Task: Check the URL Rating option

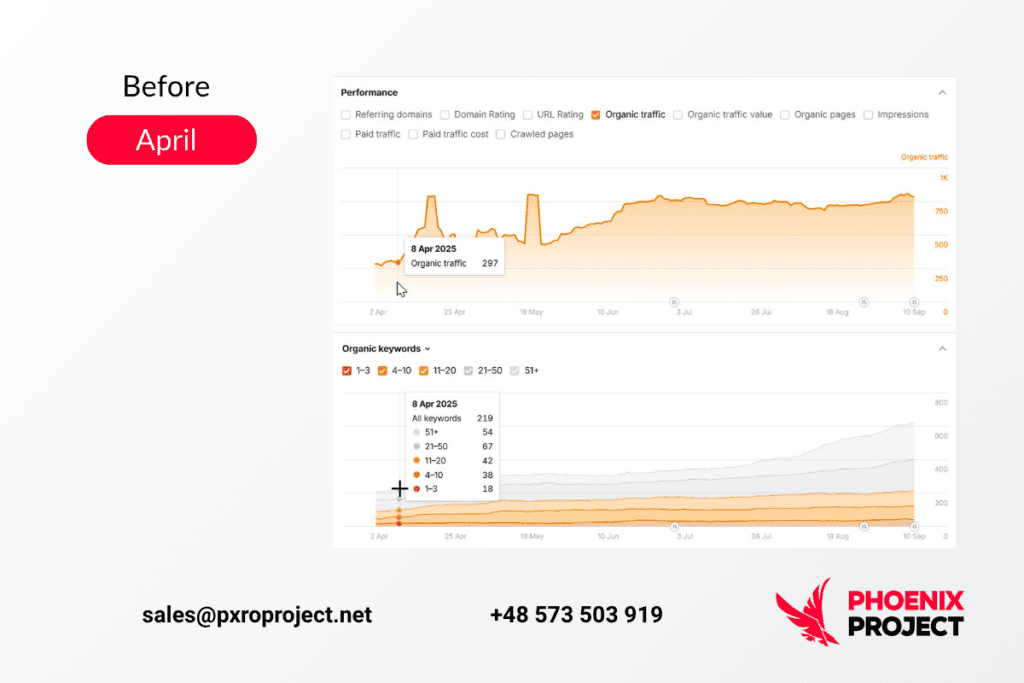Action: pyautogui.click(x=528, y=115)
